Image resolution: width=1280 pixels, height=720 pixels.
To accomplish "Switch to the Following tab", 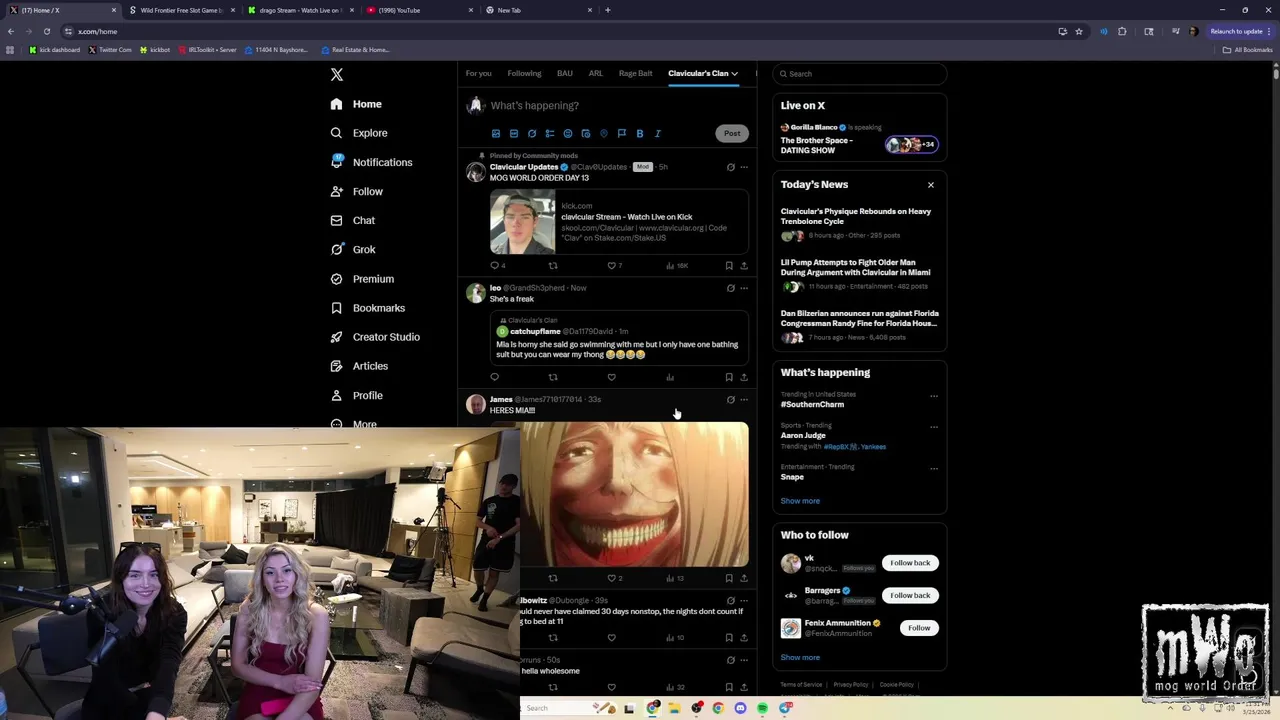I will 524,73.
